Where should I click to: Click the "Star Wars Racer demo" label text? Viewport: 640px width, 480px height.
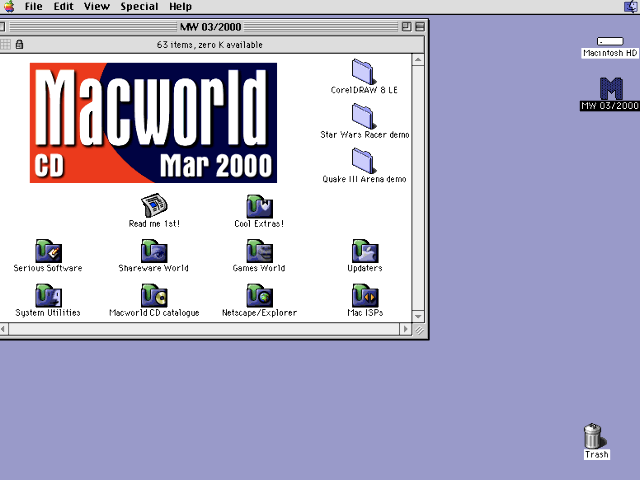click(x=364, y=134)
